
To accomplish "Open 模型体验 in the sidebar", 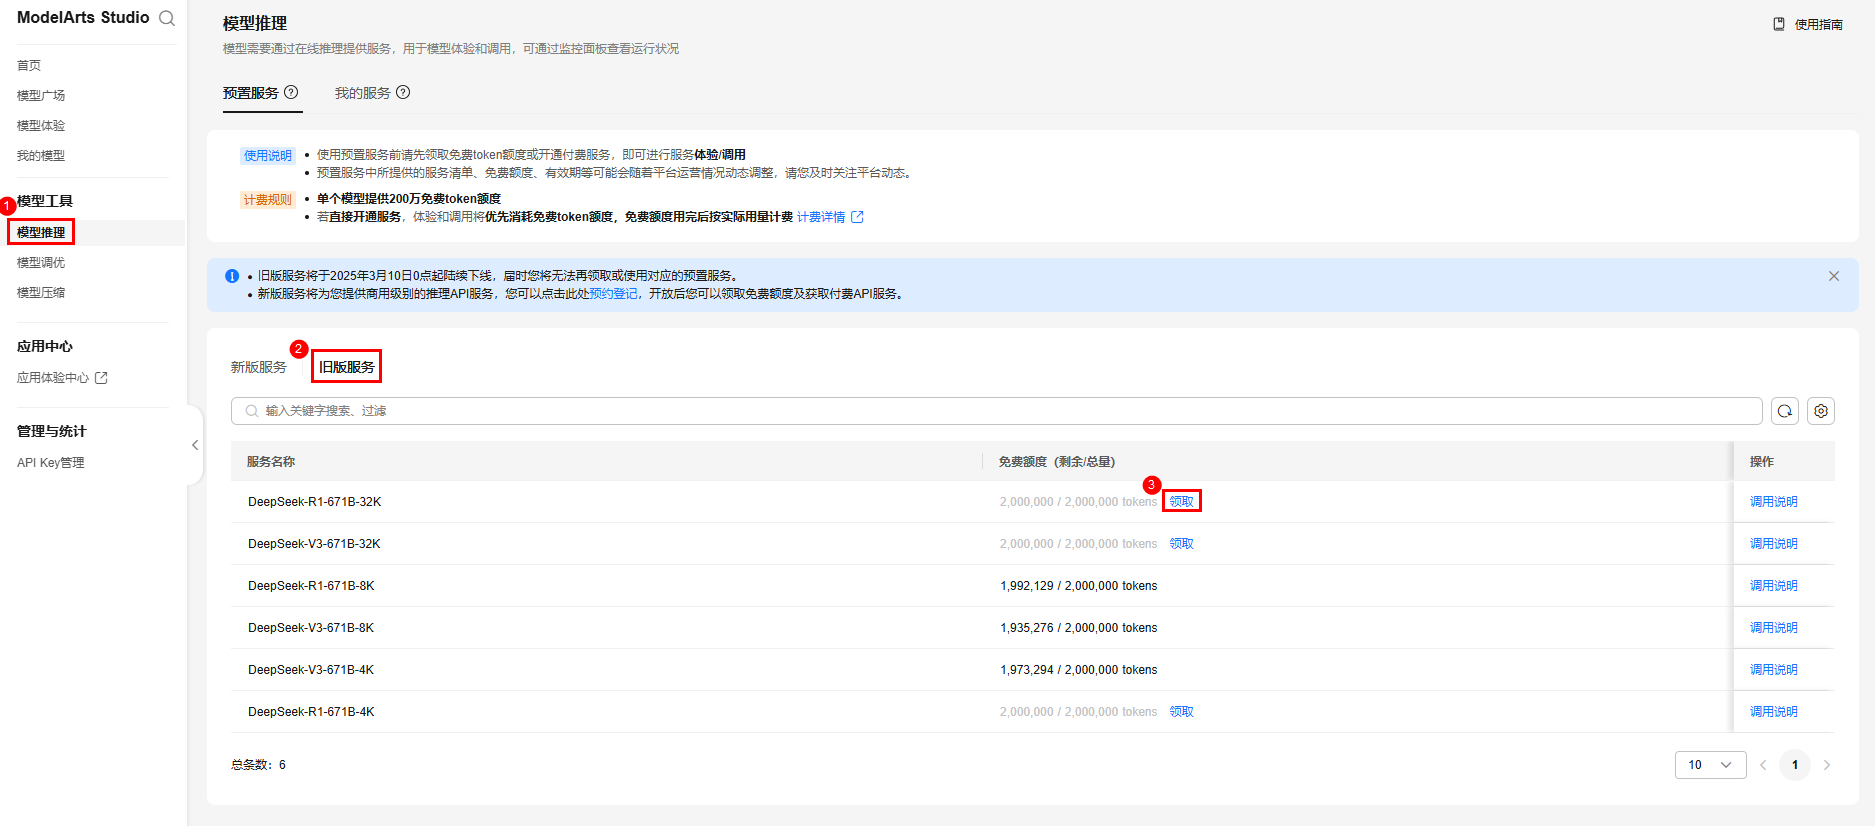I will pos(41,125).
